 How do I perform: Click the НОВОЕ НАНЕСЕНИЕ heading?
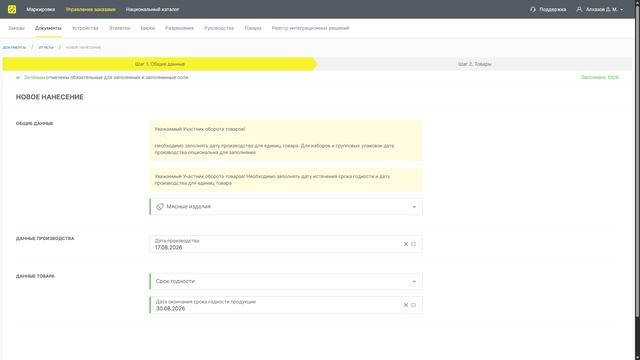click(x=49, y=97)
